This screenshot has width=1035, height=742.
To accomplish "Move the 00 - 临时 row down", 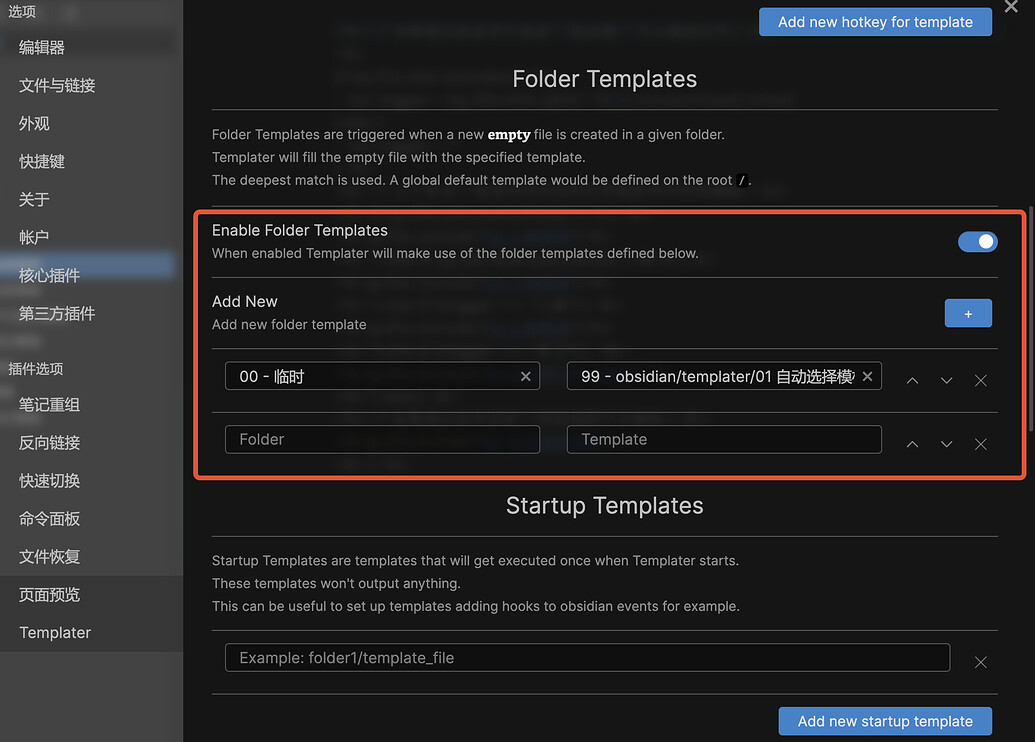I will [x=946, y=380].
